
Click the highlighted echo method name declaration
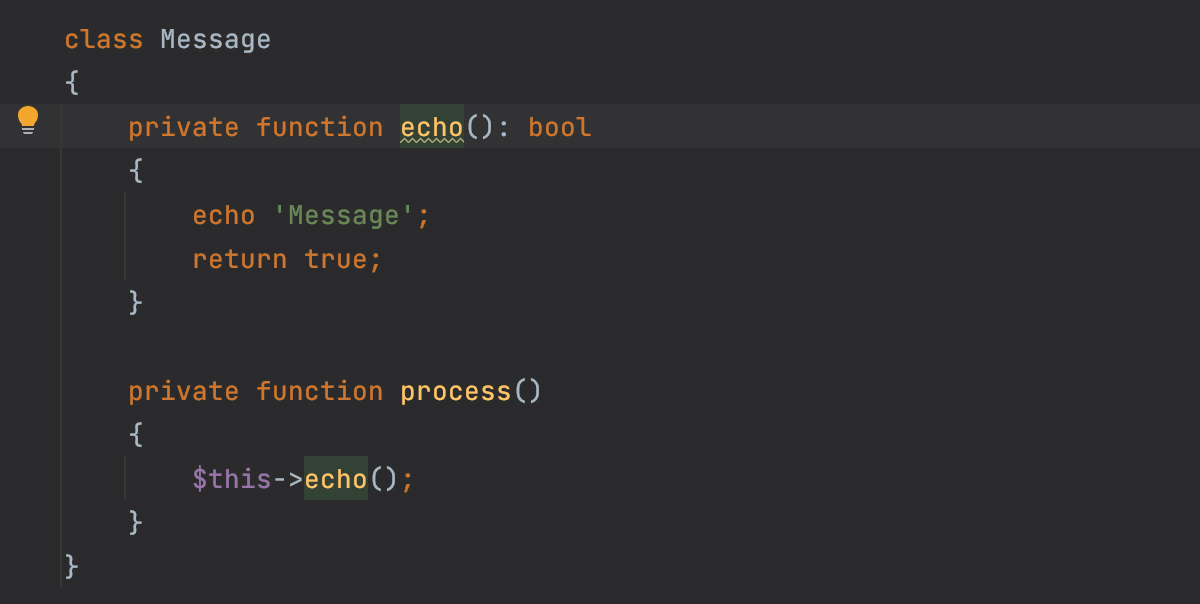(432, 127)
